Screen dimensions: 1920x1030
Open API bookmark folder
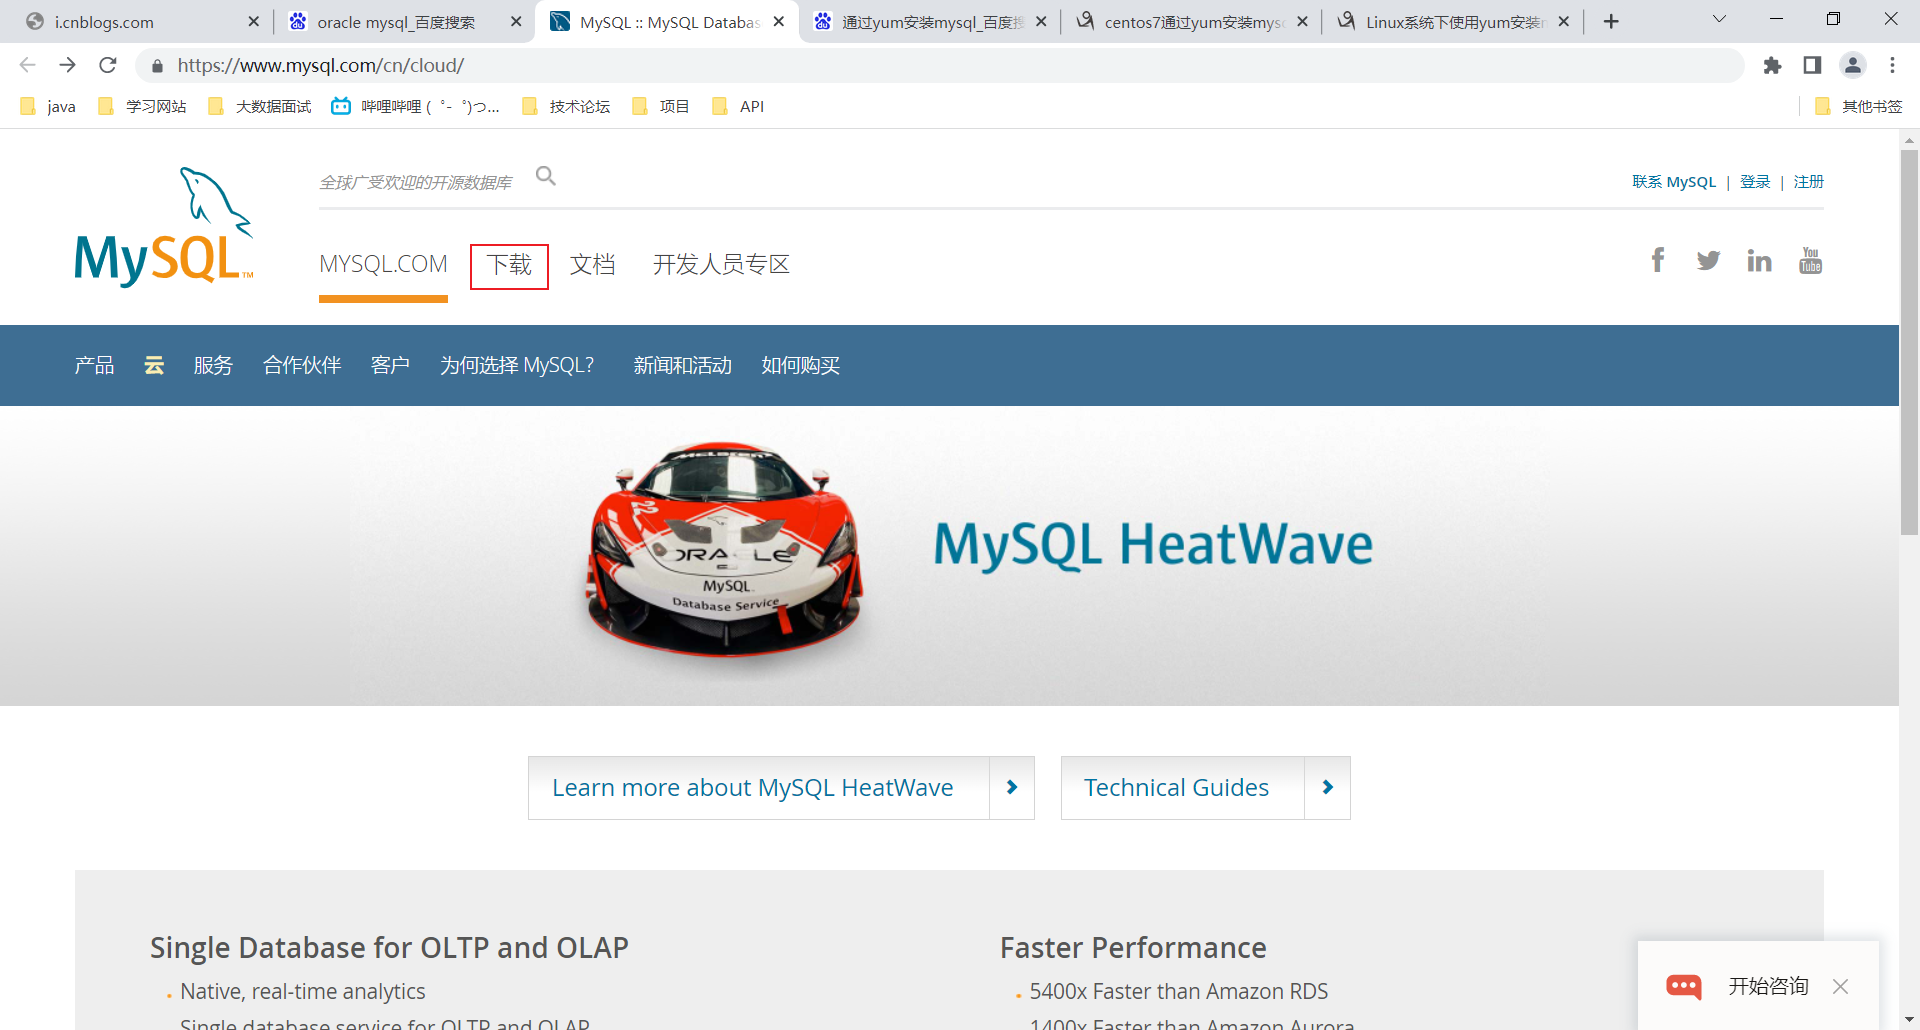(x=738, y=106)
